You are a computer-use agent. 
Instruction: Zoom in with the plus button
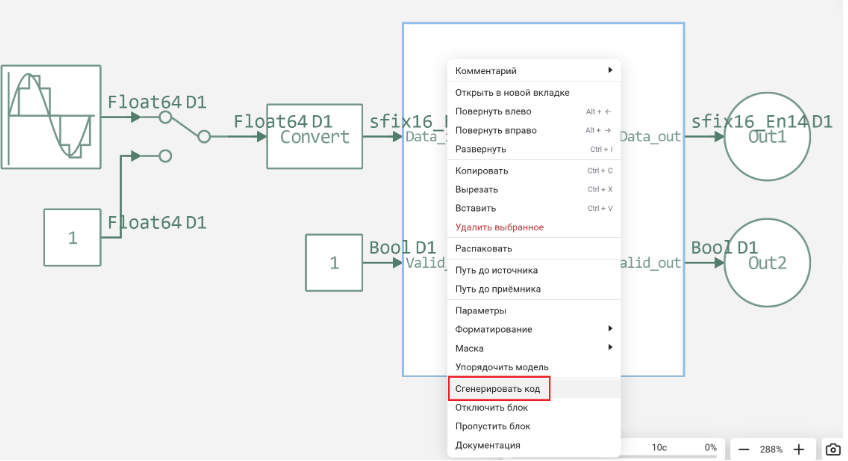(x=799, y=449)
